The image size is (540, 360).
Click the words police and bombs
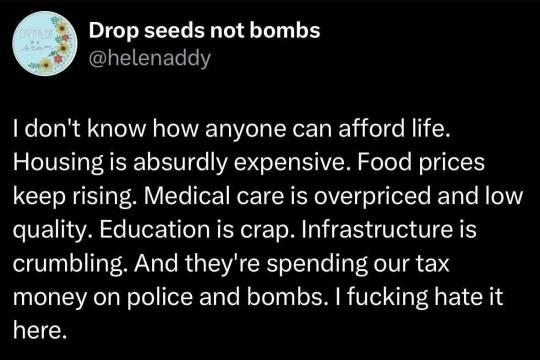(x=226, y=298)
